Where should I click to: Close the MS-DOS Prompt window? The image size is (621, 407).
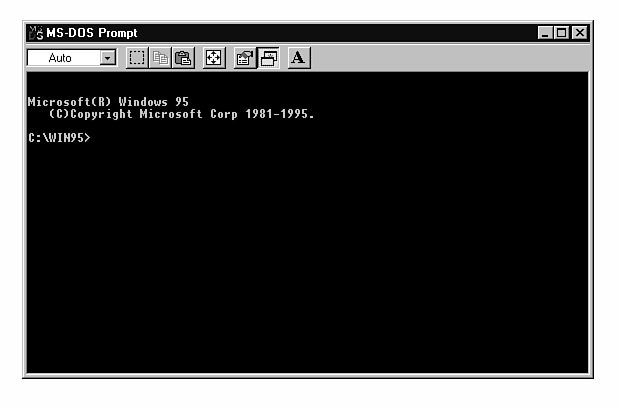pyautogui.click(x=580, y=33)
